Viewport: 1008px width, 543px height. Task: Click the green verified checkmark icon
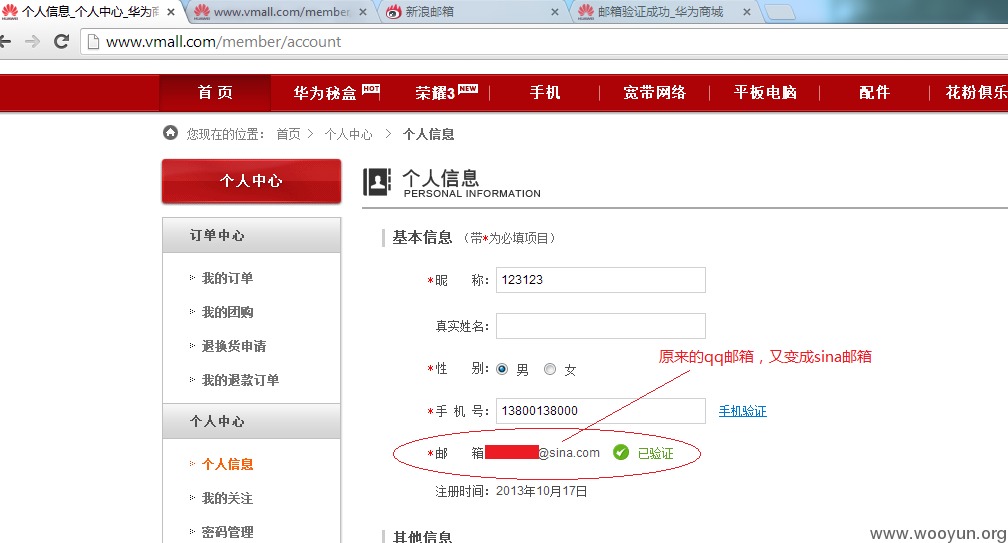point(620,452)
